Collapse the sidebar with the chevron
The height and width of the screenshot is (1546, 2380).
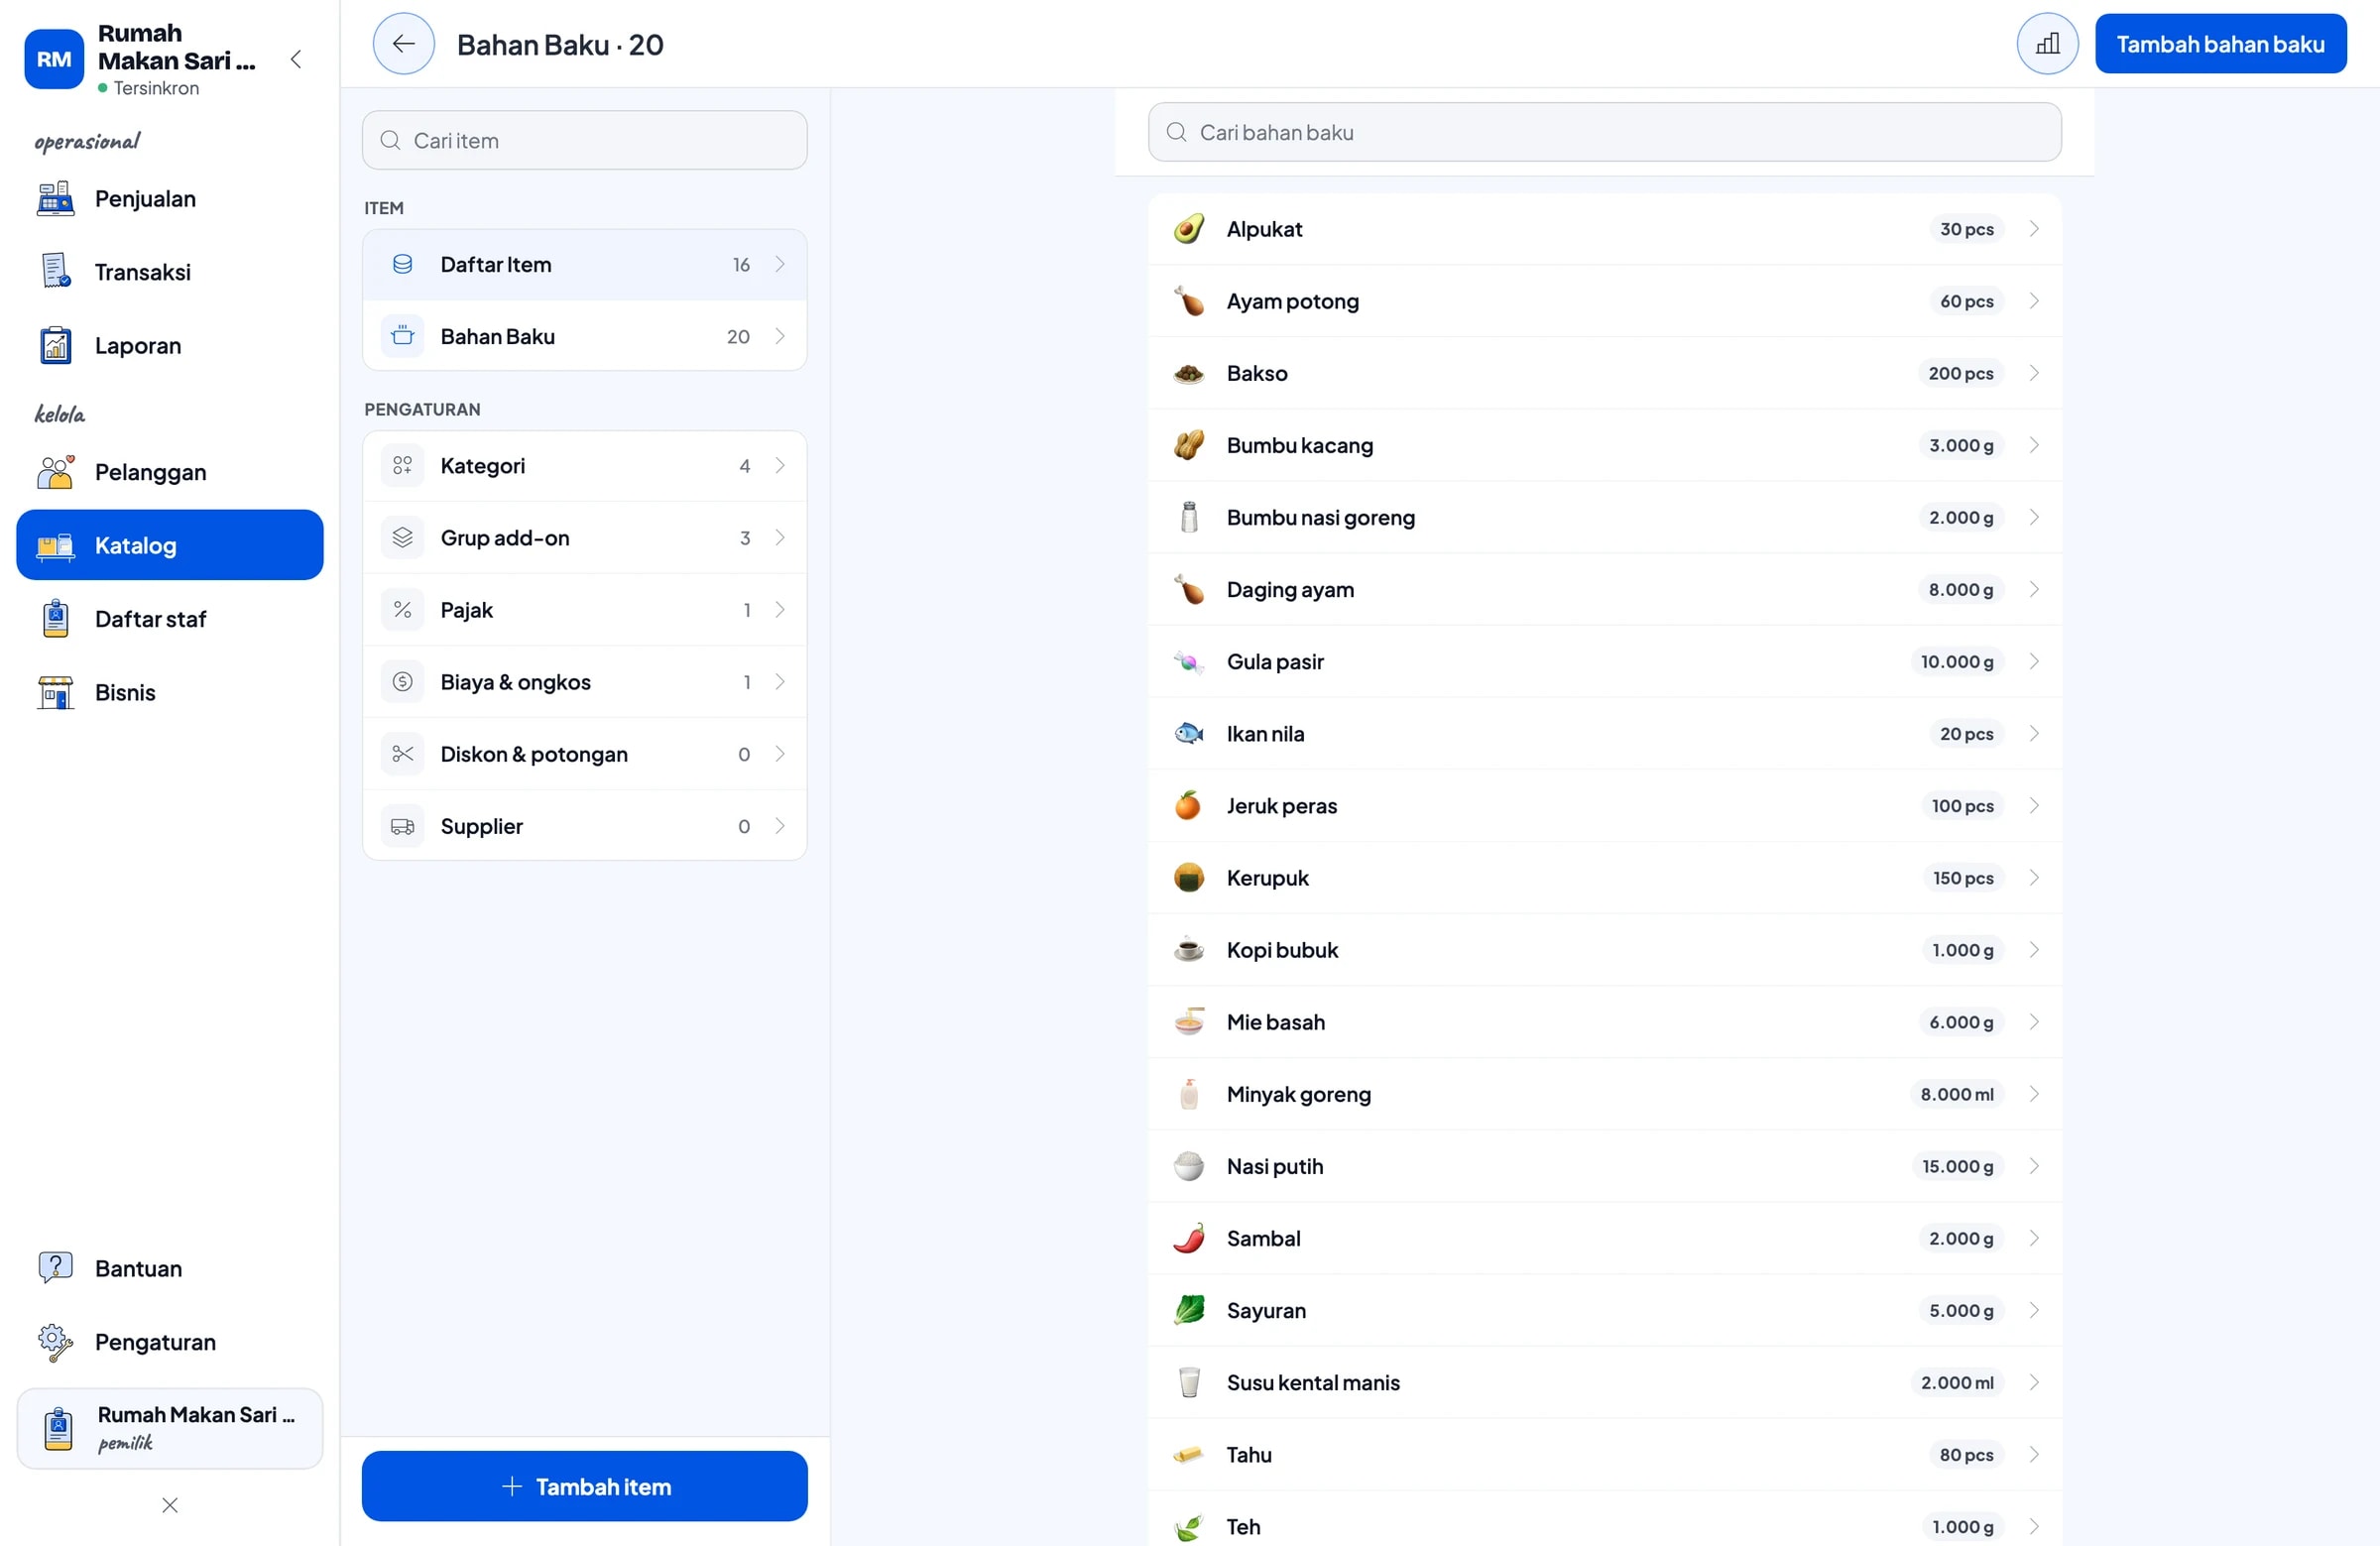click(296, 59)
